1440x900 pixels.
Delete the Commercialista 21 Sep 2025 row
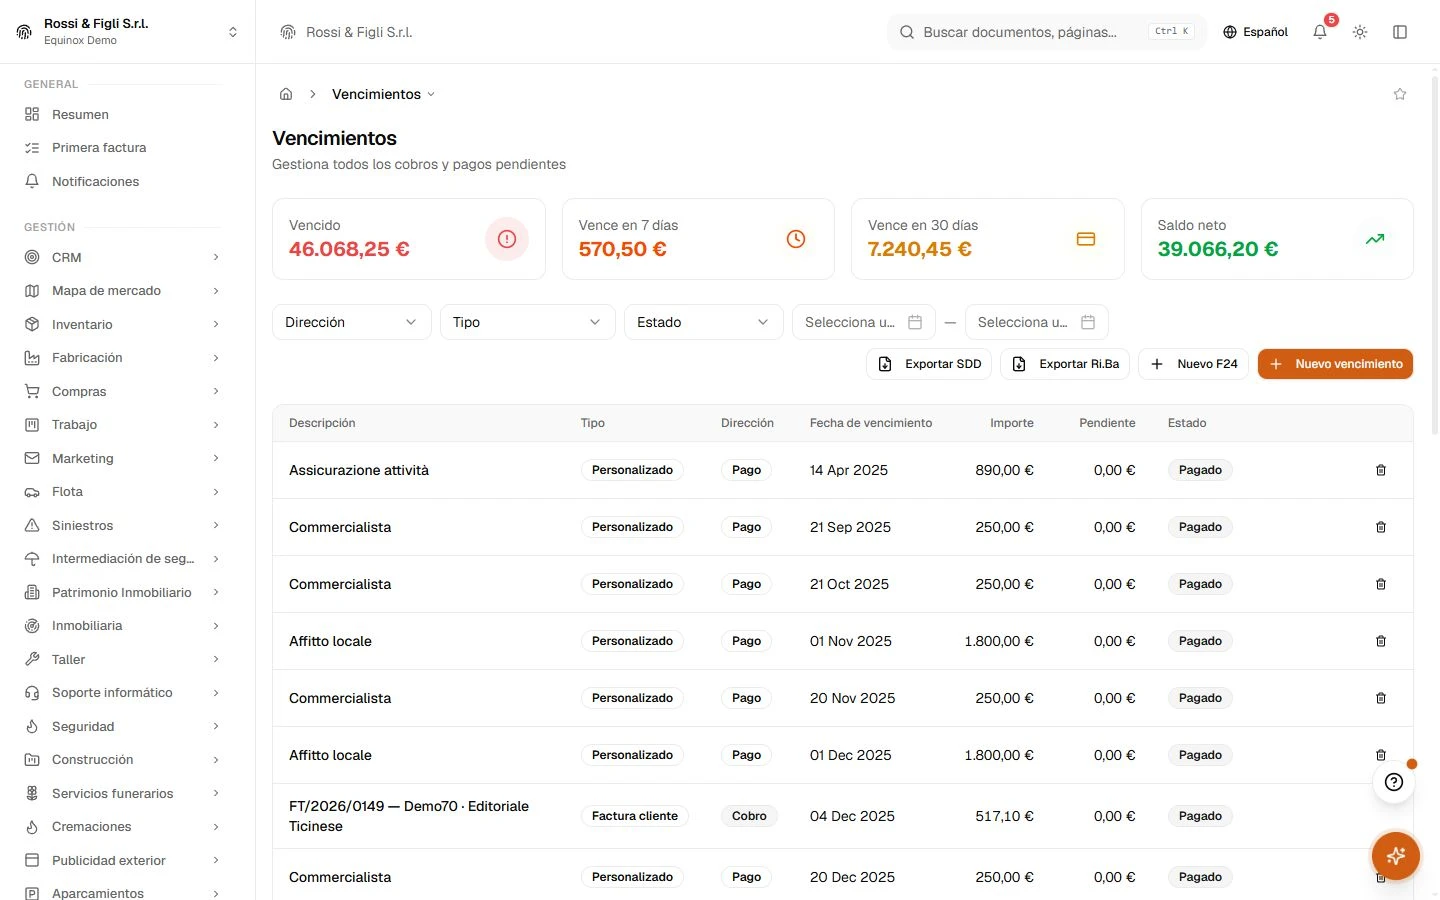[1381, 527]
